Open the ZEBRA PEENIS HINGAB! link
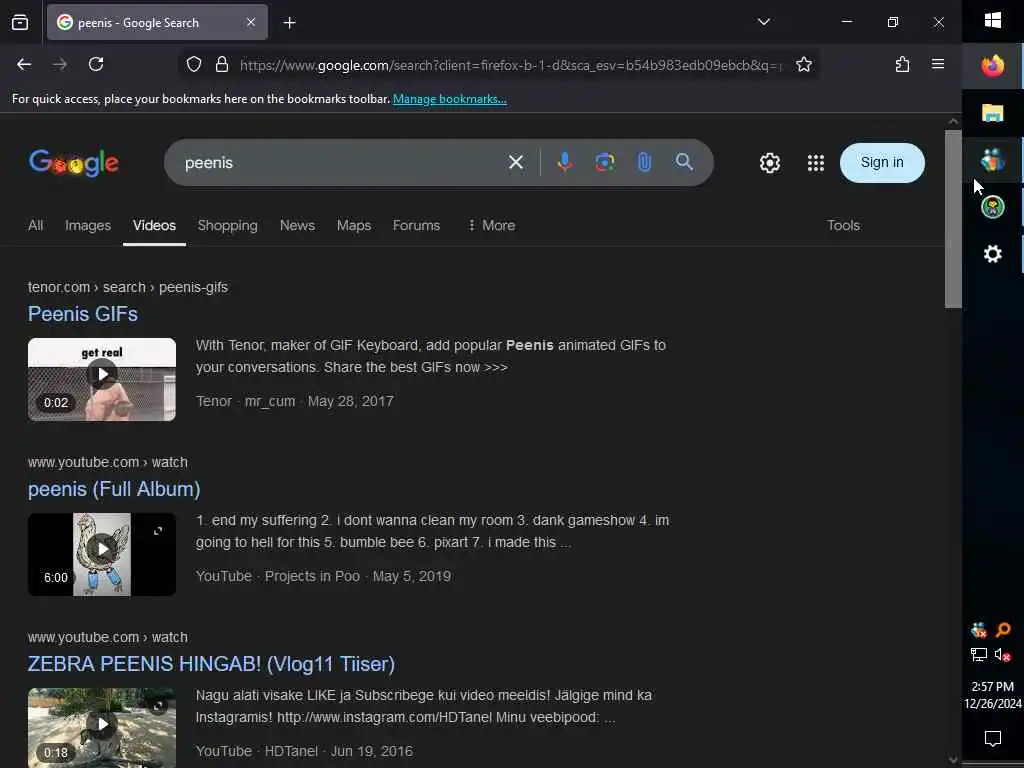This screenshot has height=768, width=1024. pyautogui.click(x=211, y=664)
